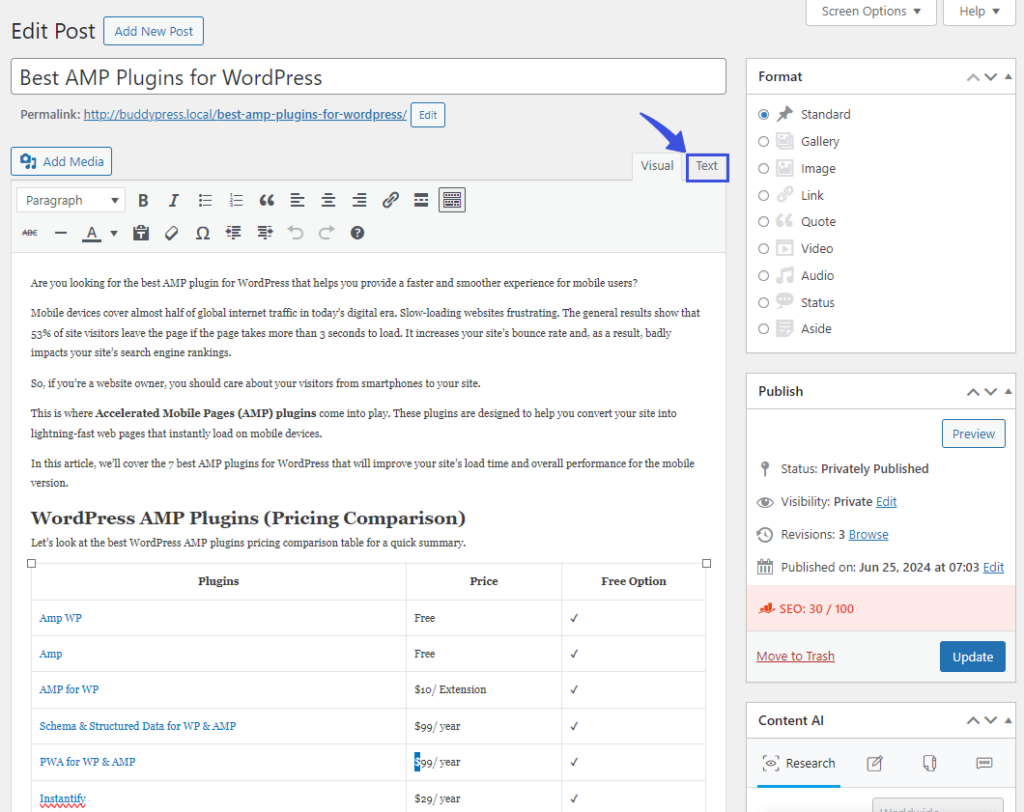Insert a bulleted list

(x=205, y=201)
